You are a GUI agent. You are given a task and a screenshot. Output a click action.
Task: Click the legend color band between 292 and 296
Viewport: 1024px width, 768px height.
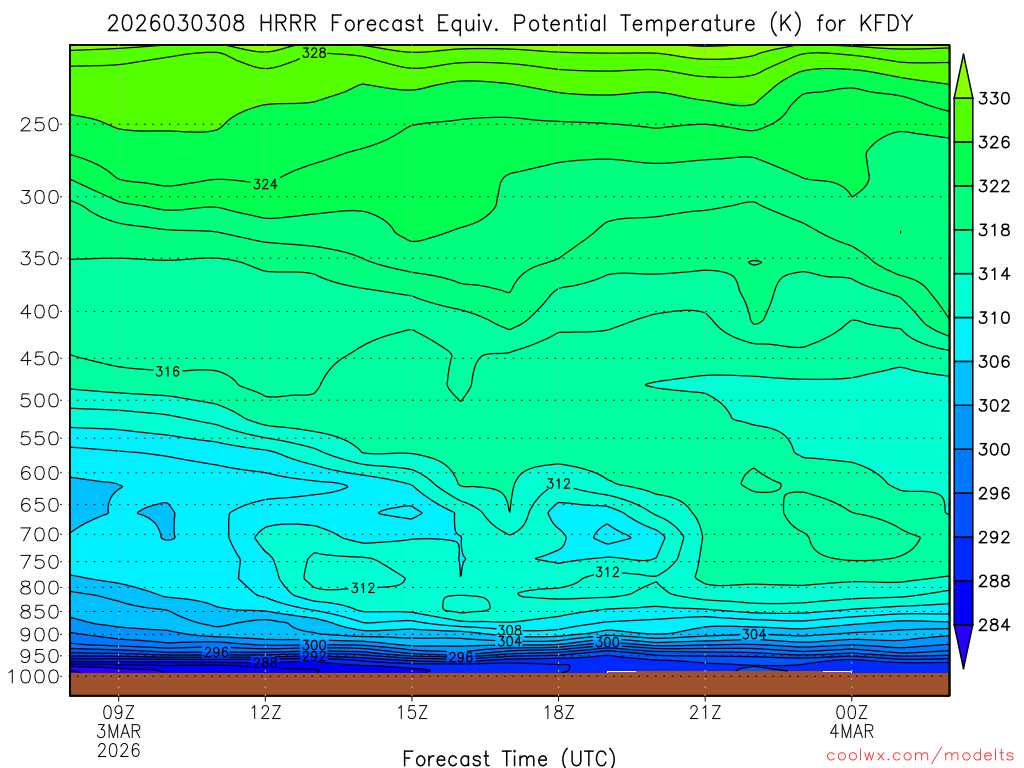[963, 515]
